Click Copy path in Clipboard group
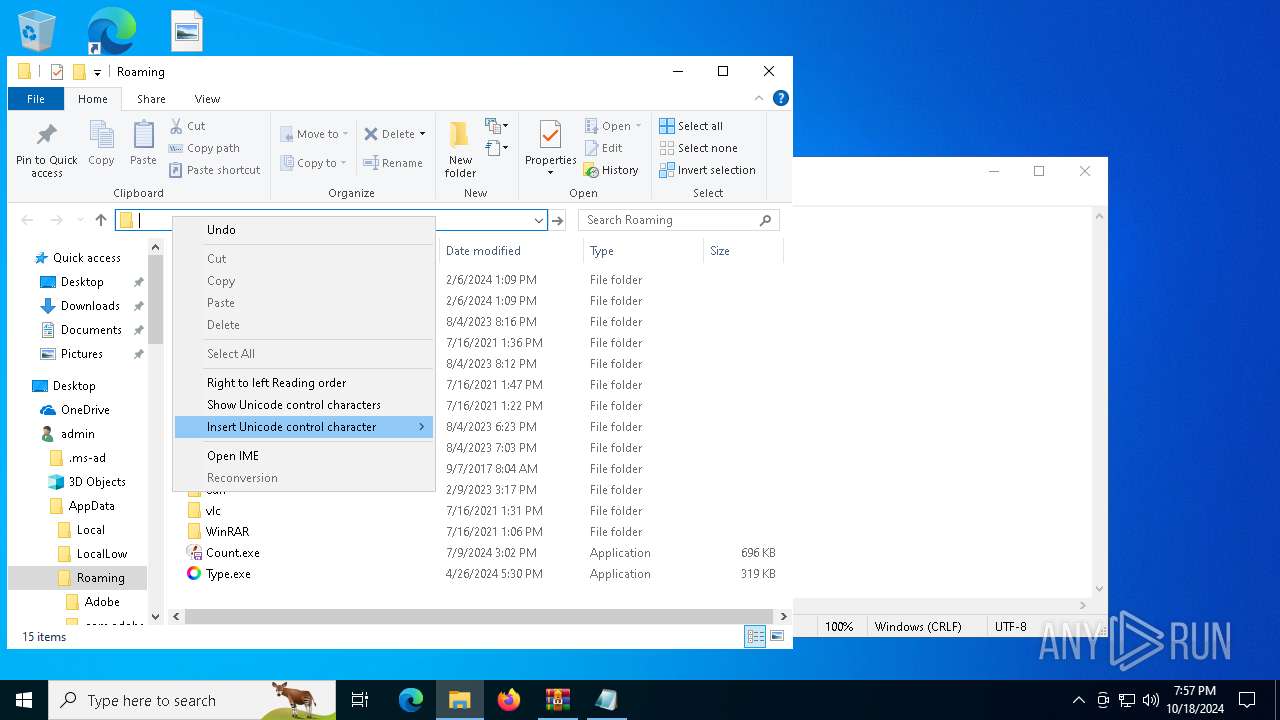This screenshot has width=1280, height=720. 205,148
